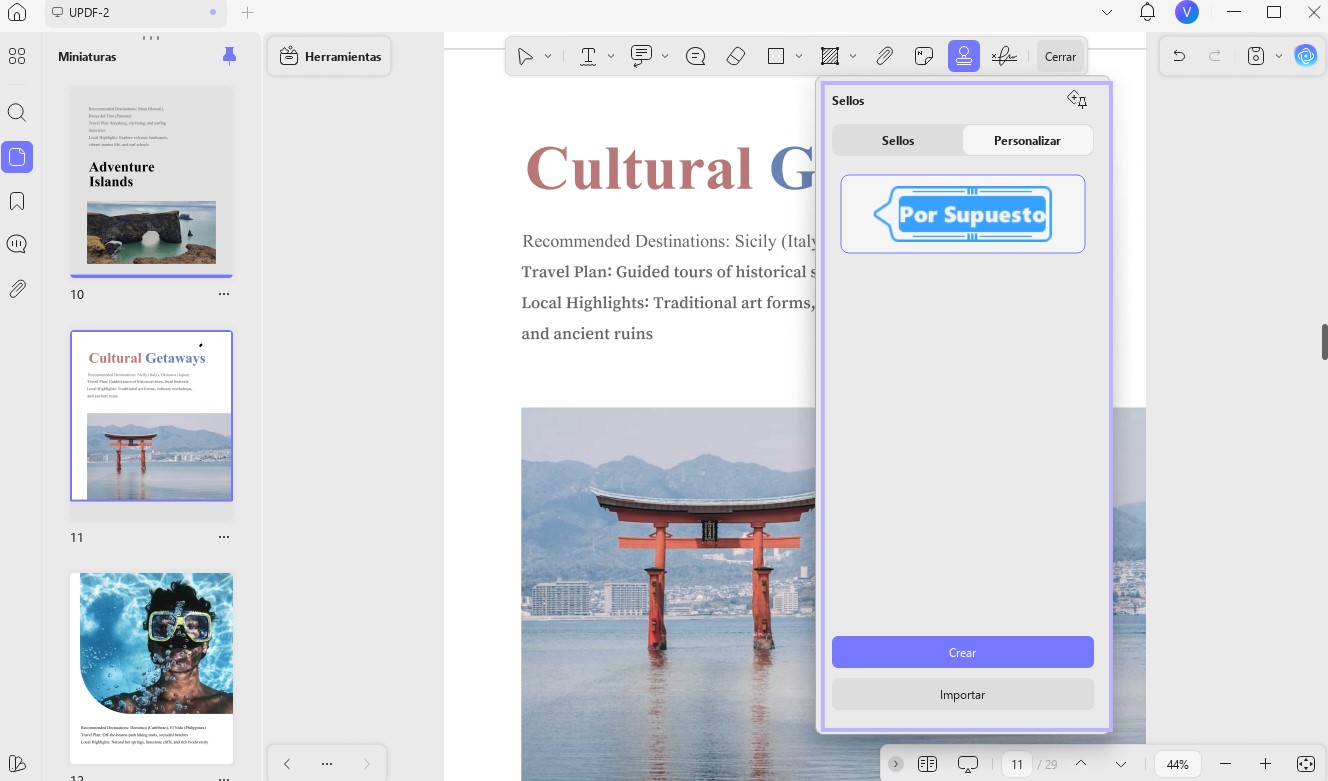The image size is (1328, 781).
Task: Select the signature tool
Action: (x=1004, y=57)
